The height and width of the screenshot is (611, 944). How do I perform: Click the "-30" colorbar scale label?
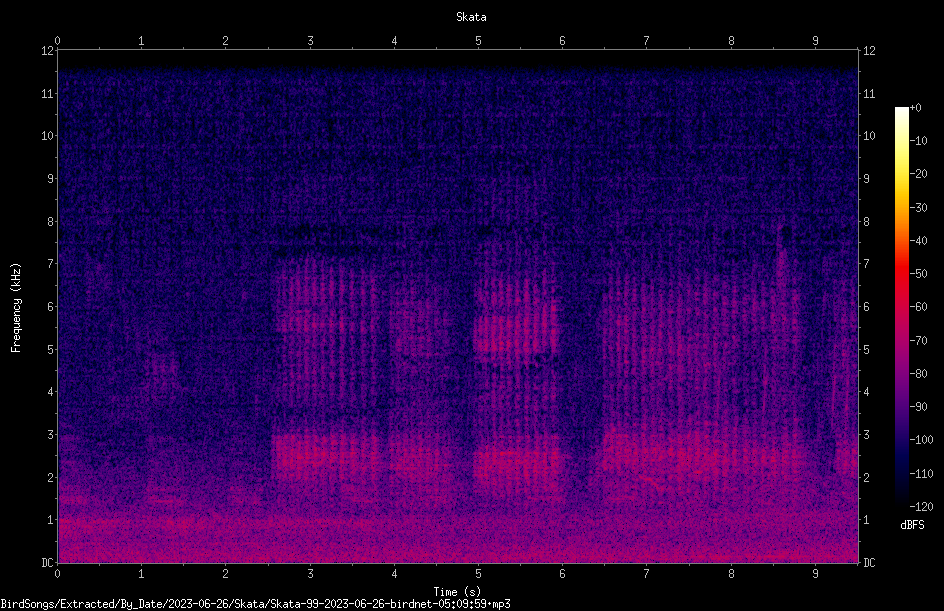click(918, 208)
